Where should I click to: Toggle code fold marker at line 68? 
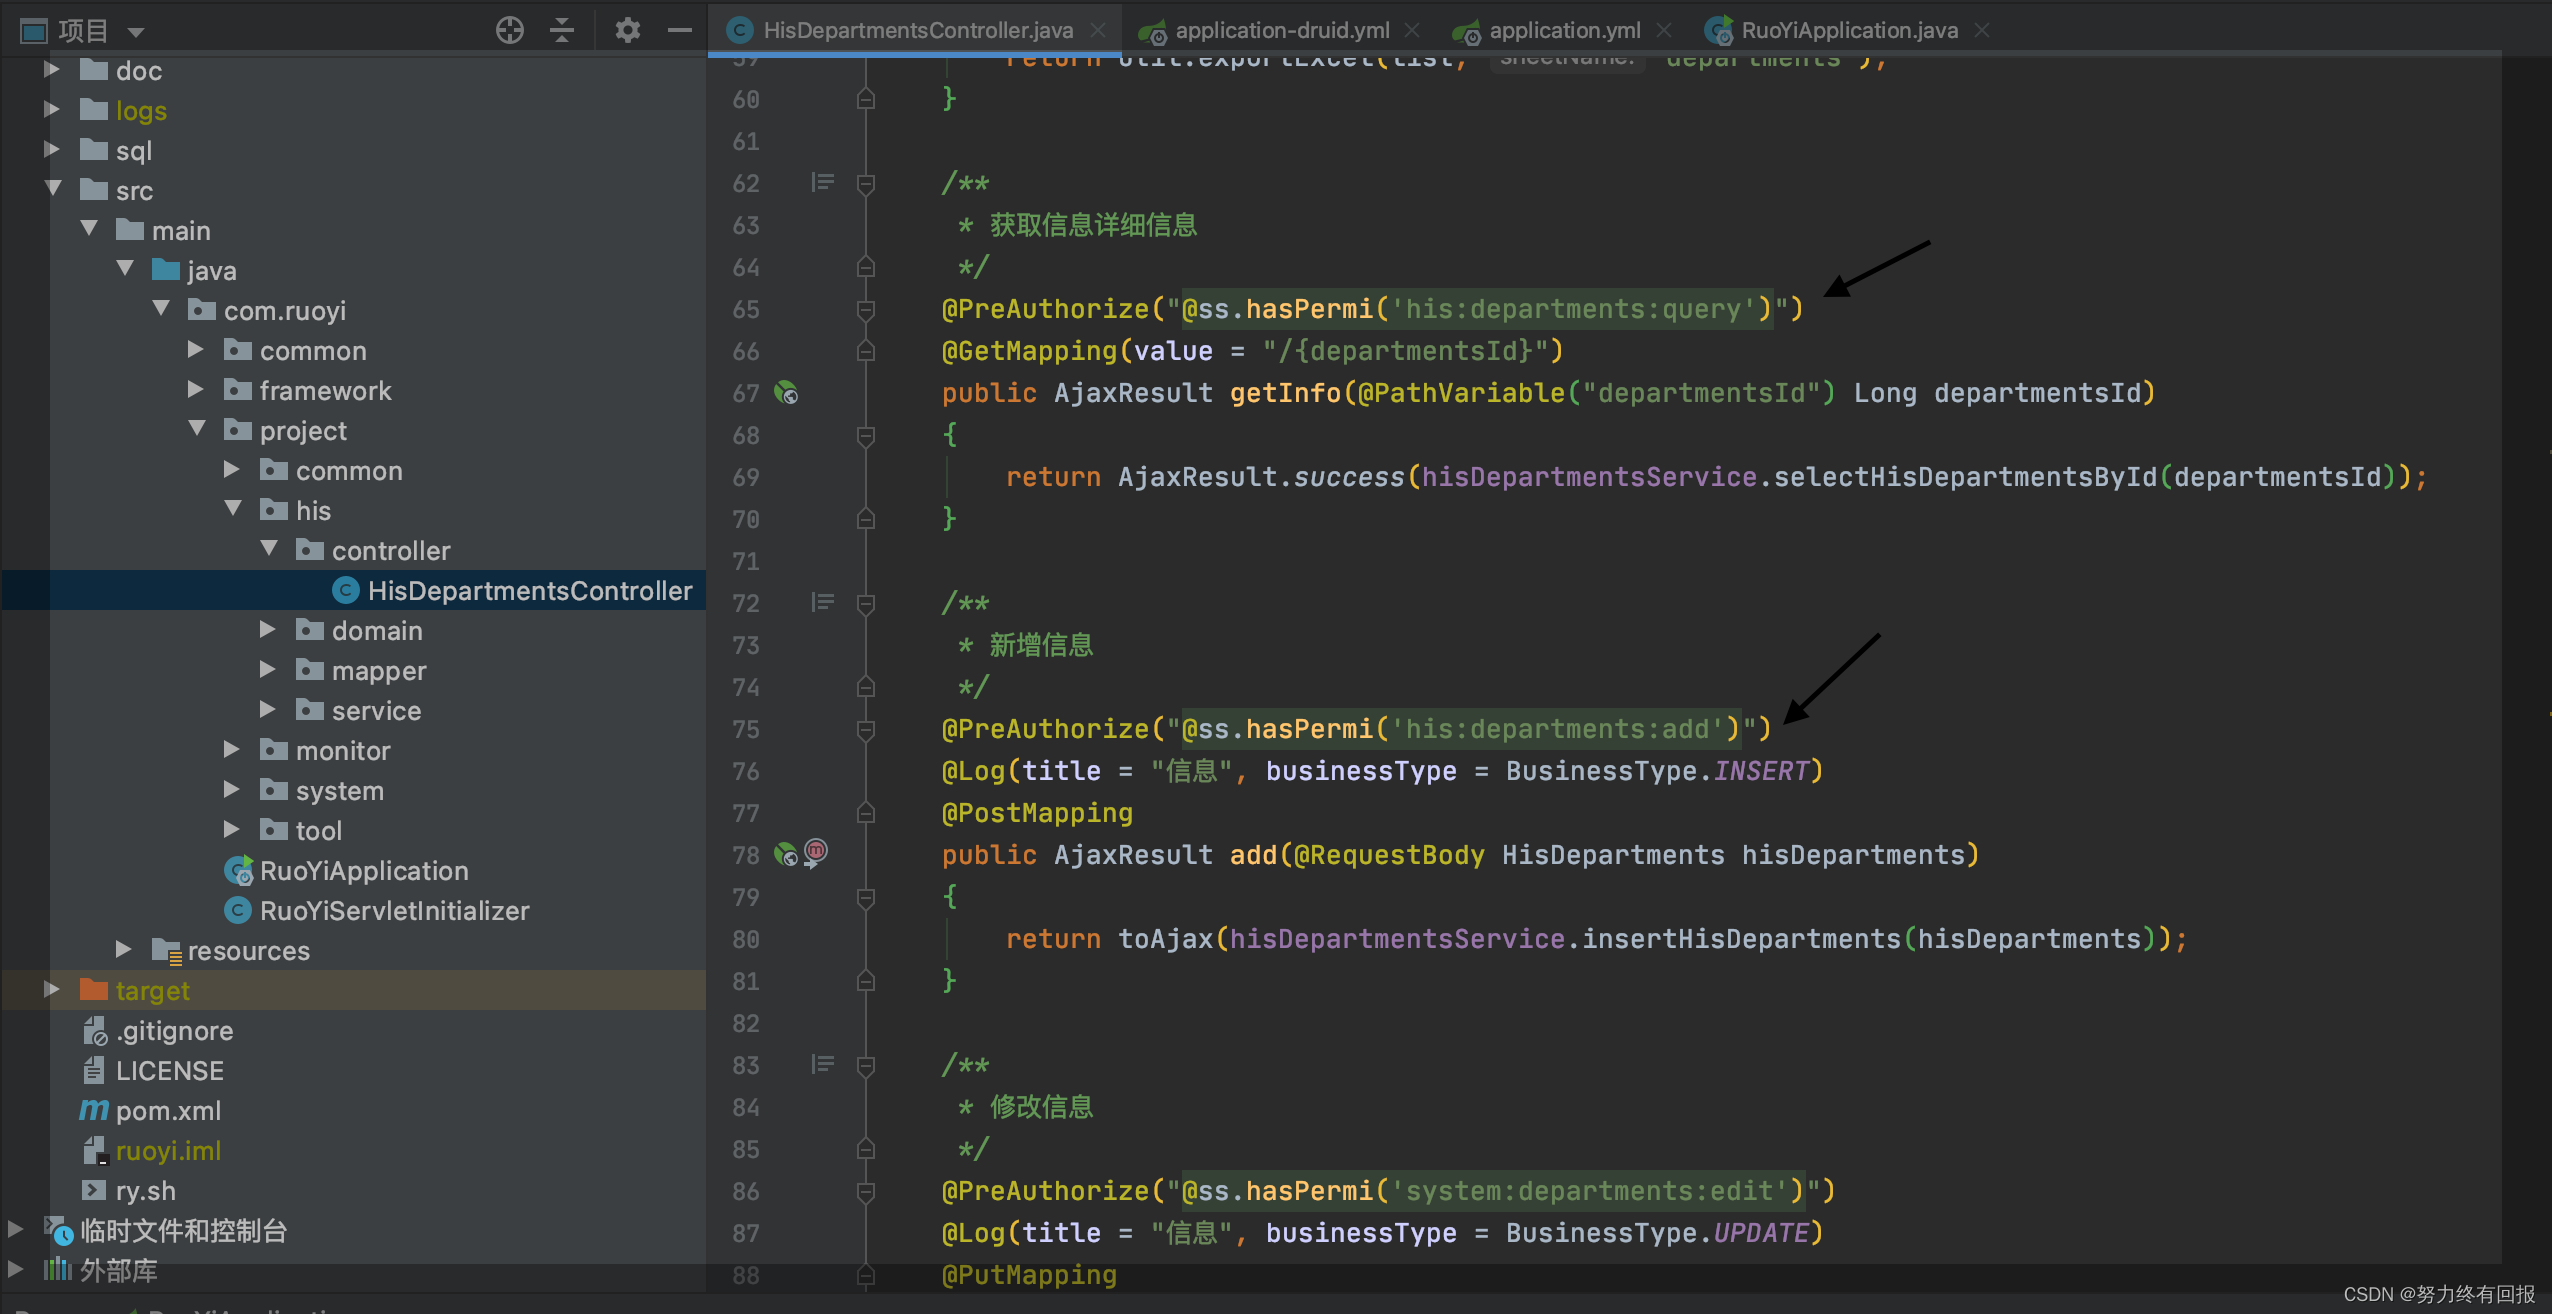tap(866, 435)
